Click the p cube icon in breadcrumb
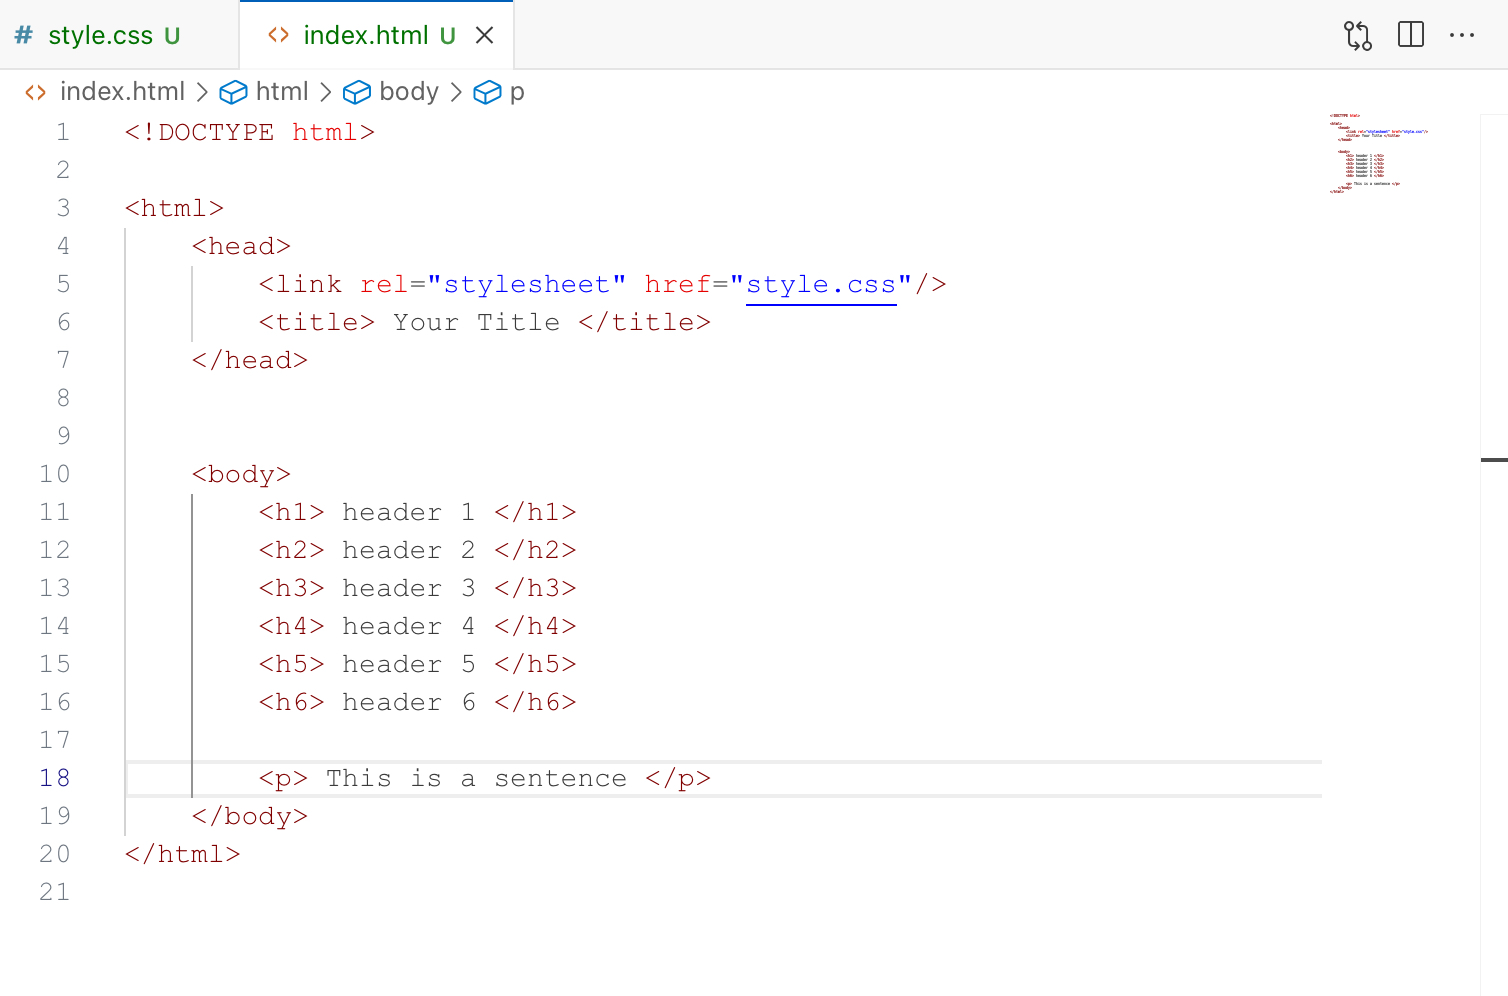The height and width of the screenshot is (996, 1508). [x=487, y=92]
